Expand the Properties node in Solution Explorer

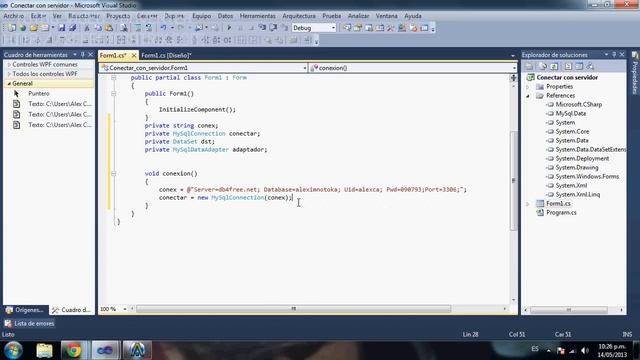click(528, 87)
